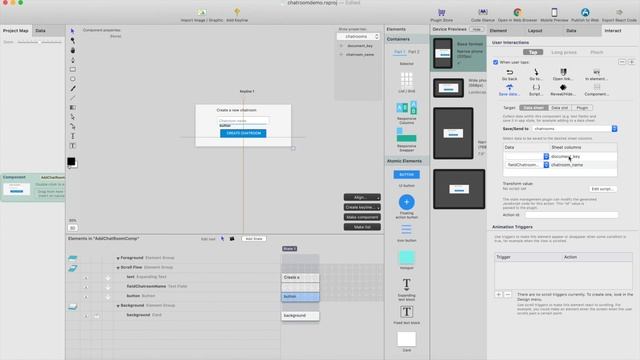Collapse the Foreground element group

point(118,258)
